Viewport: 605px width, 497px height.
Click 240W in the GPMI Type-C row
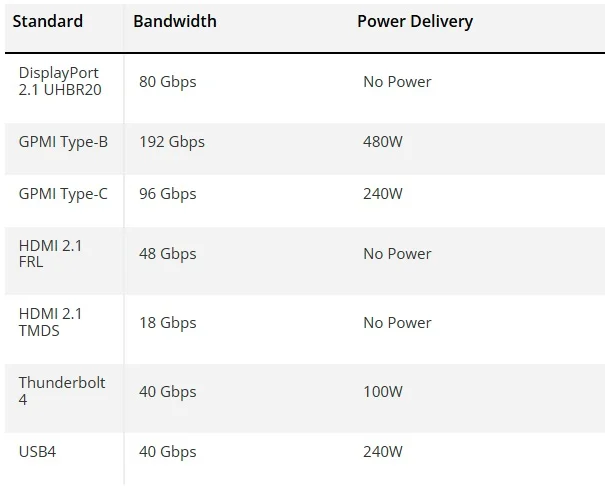click(x=383, y=194)
